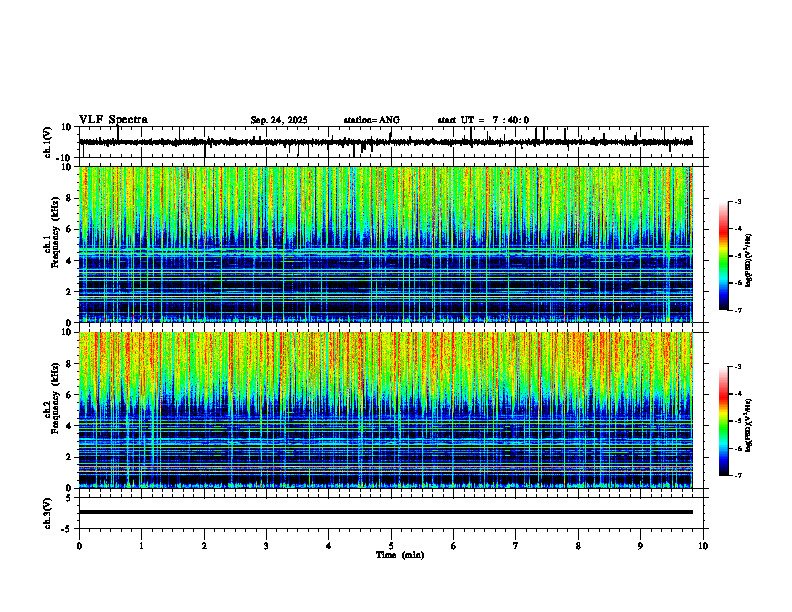Click the ch.1 voltage waveform trace panel

[x=393, y=142]
